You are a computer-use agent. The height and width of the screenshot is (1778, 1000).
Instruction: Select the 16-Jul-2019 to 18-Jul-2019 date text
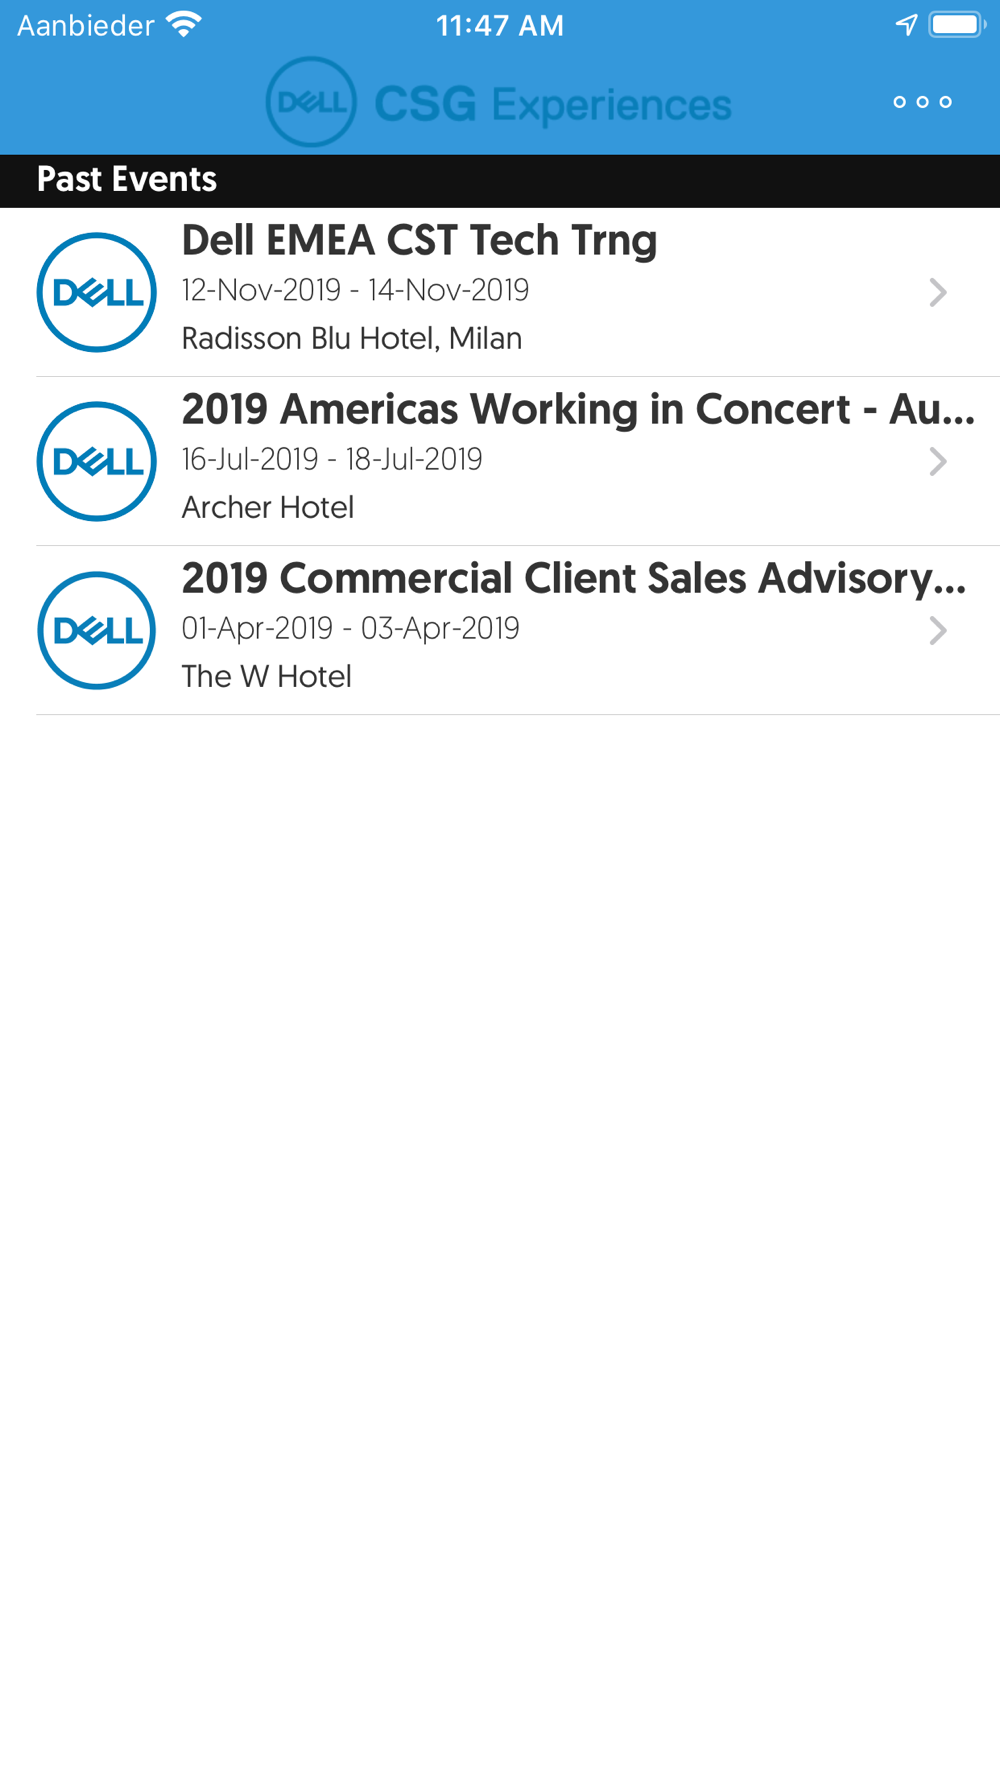(332, 459)
